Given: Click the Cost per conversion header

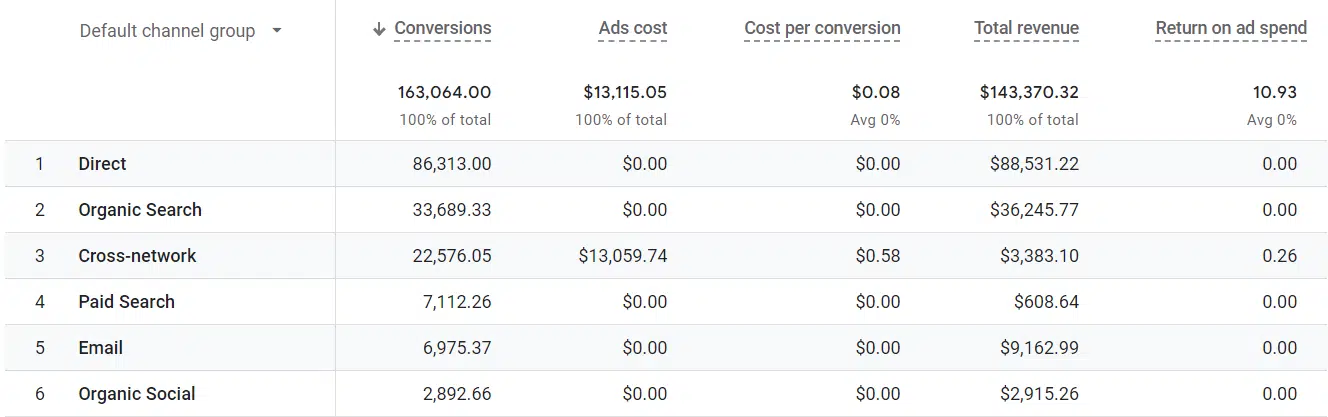Looking at the screenshot, I should [822, 28].
